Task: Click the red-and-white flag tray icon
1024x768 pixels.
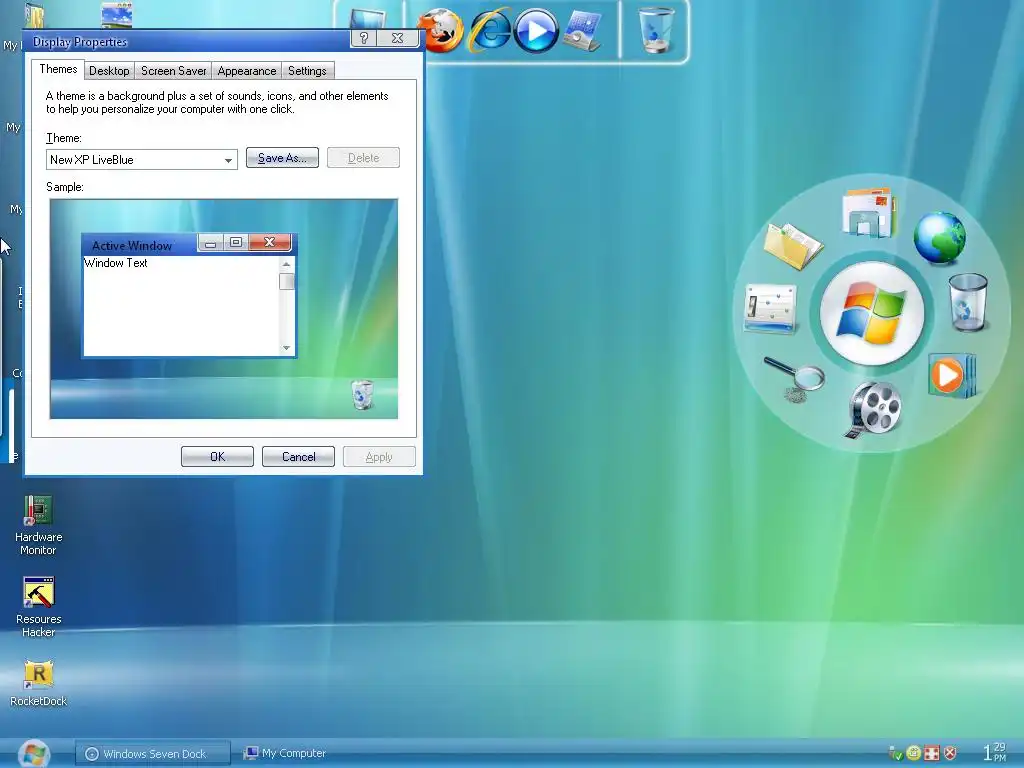Action: click(932, 753)
